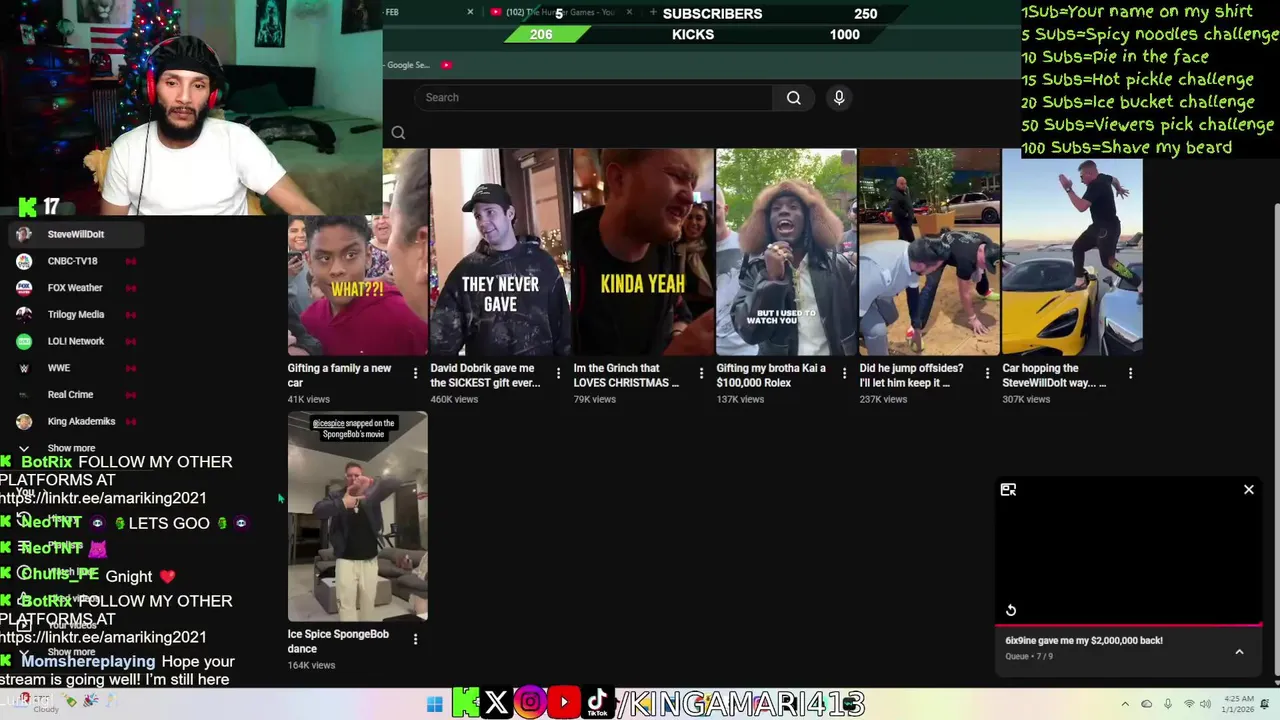Open Trilogy Media subscription channel

pyautogui.click(x=76, y=314)
